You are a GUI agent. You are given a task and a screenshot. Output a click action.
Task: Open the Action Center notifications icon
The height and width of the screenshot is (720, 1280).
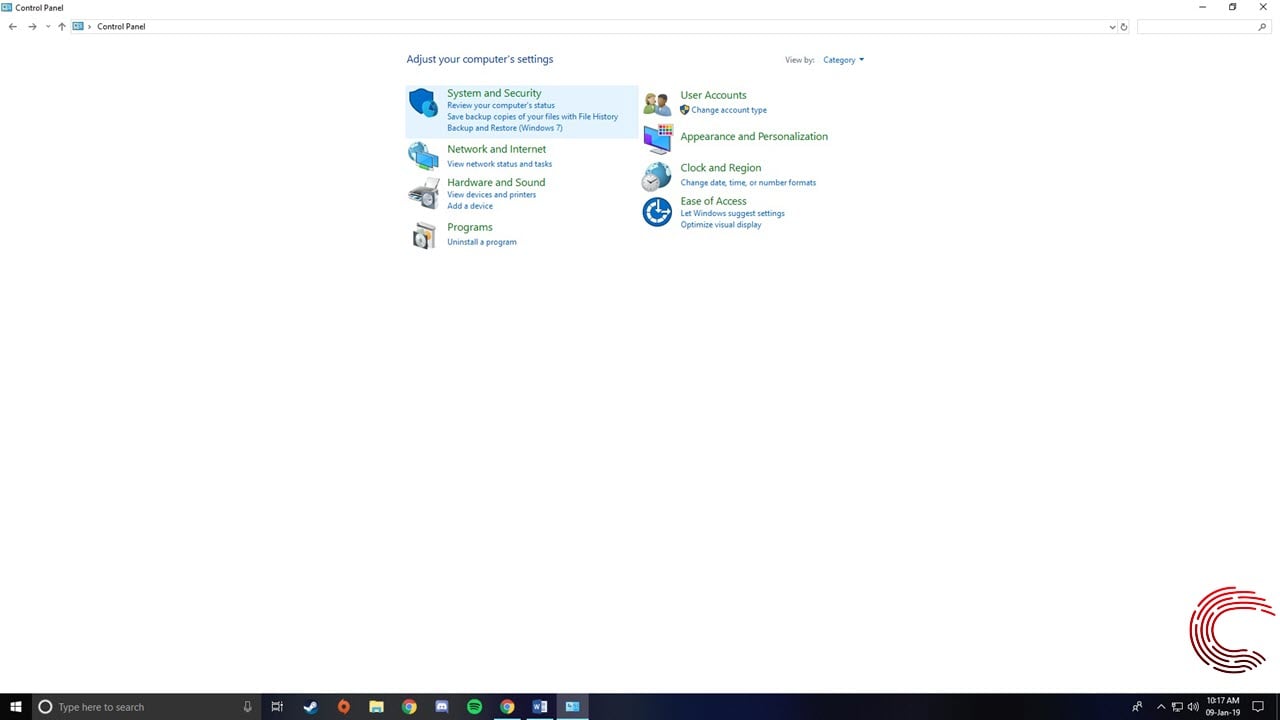pos(1258,707)
